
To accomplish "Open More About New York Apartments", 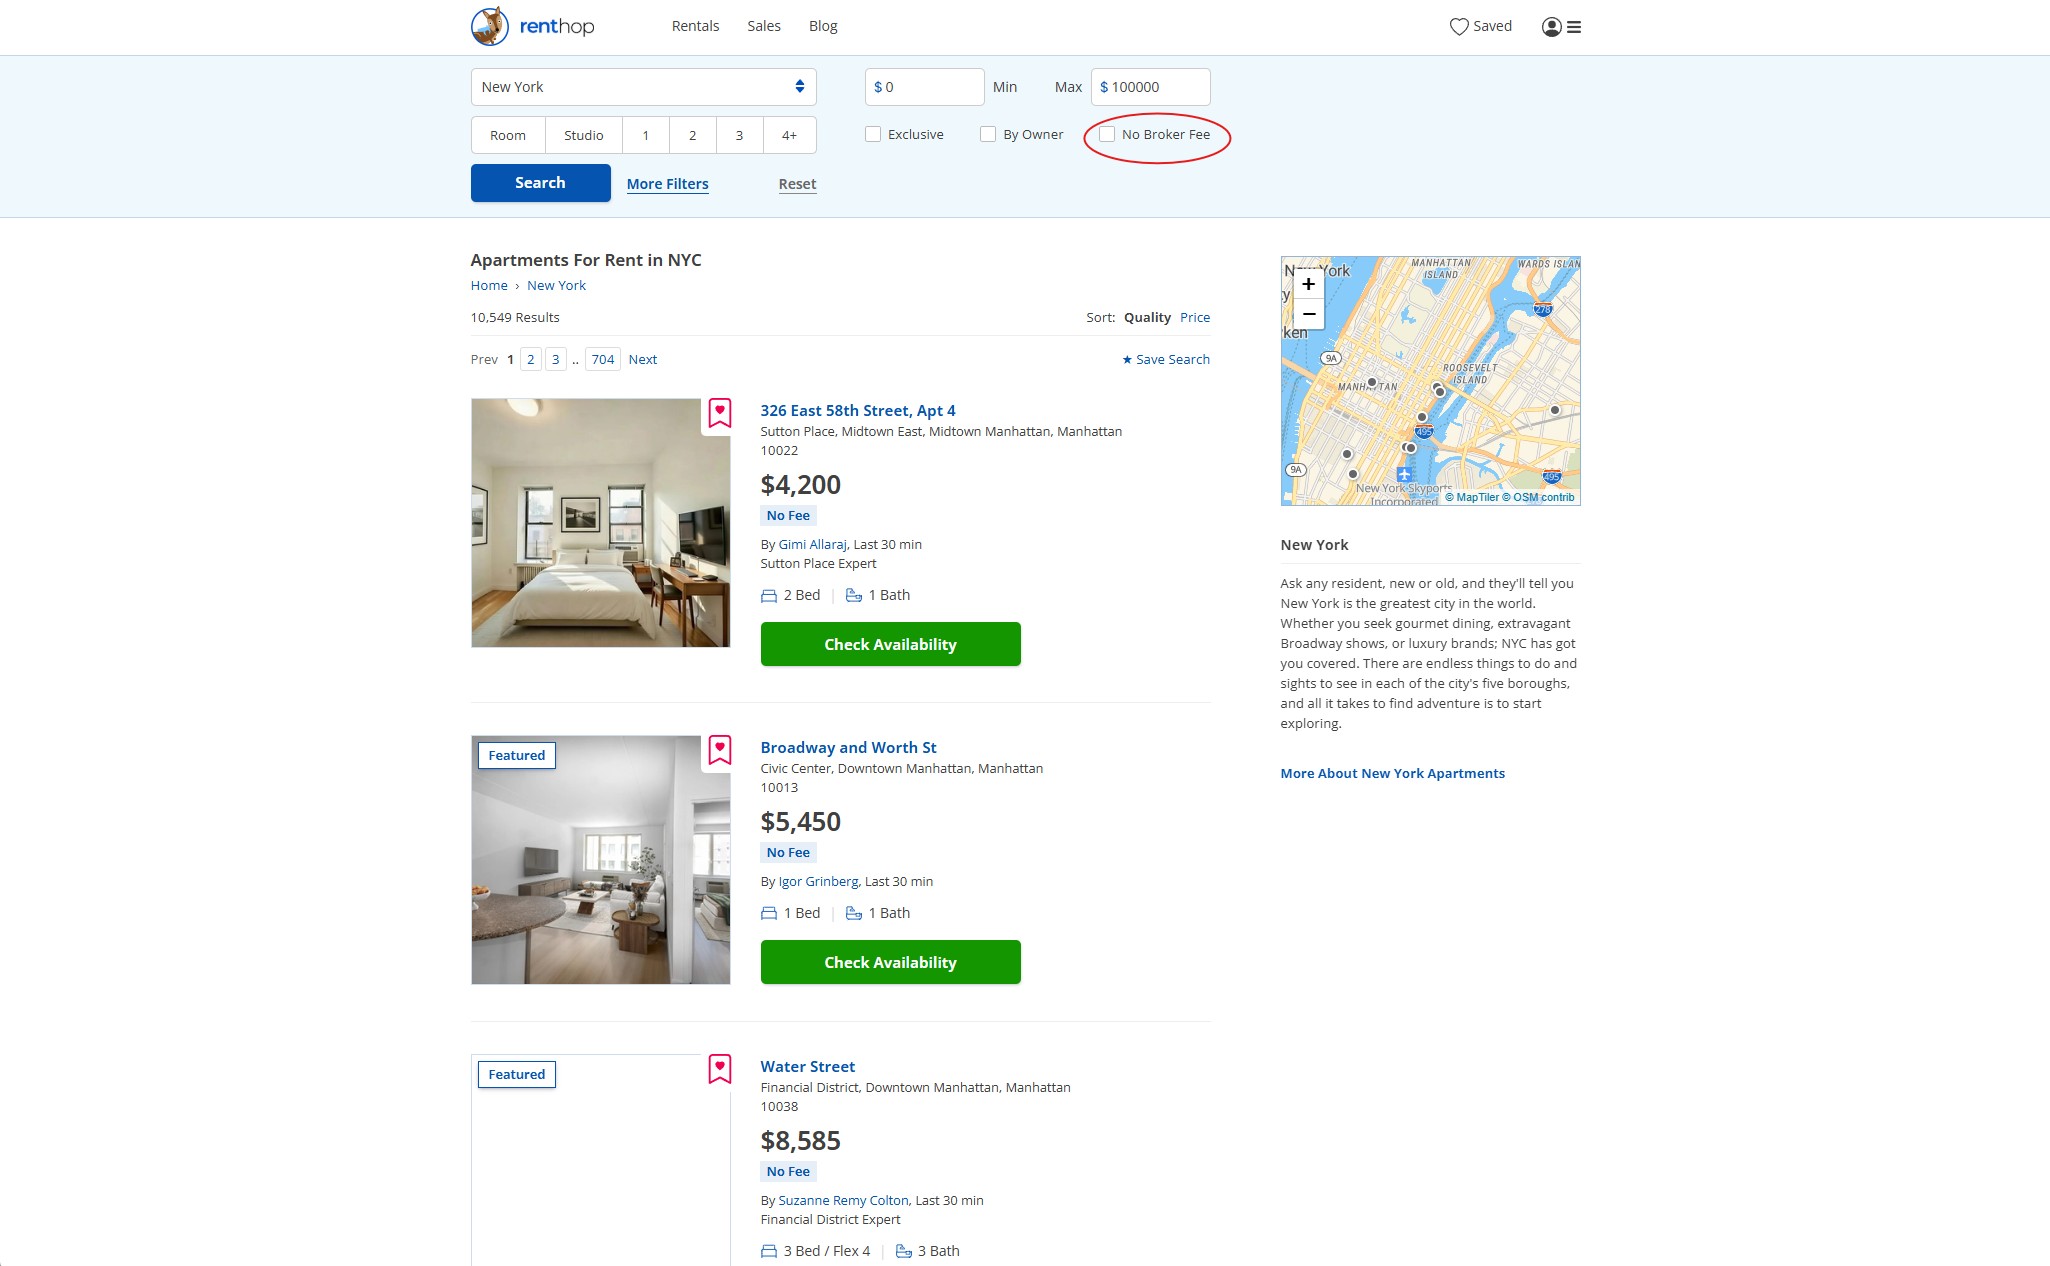I will click(x=1392, y=774).
